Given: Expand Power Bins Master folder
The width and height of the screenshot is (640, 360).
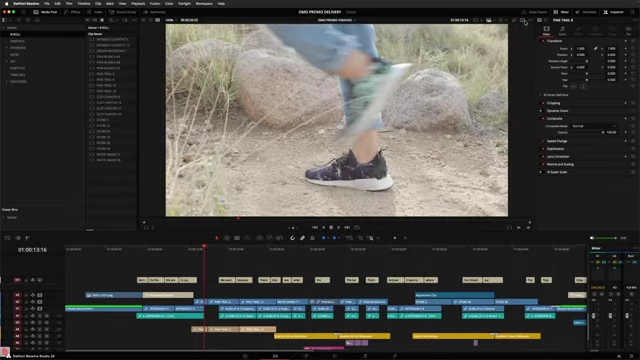Looking at the screenshot, I should point(4,218).
